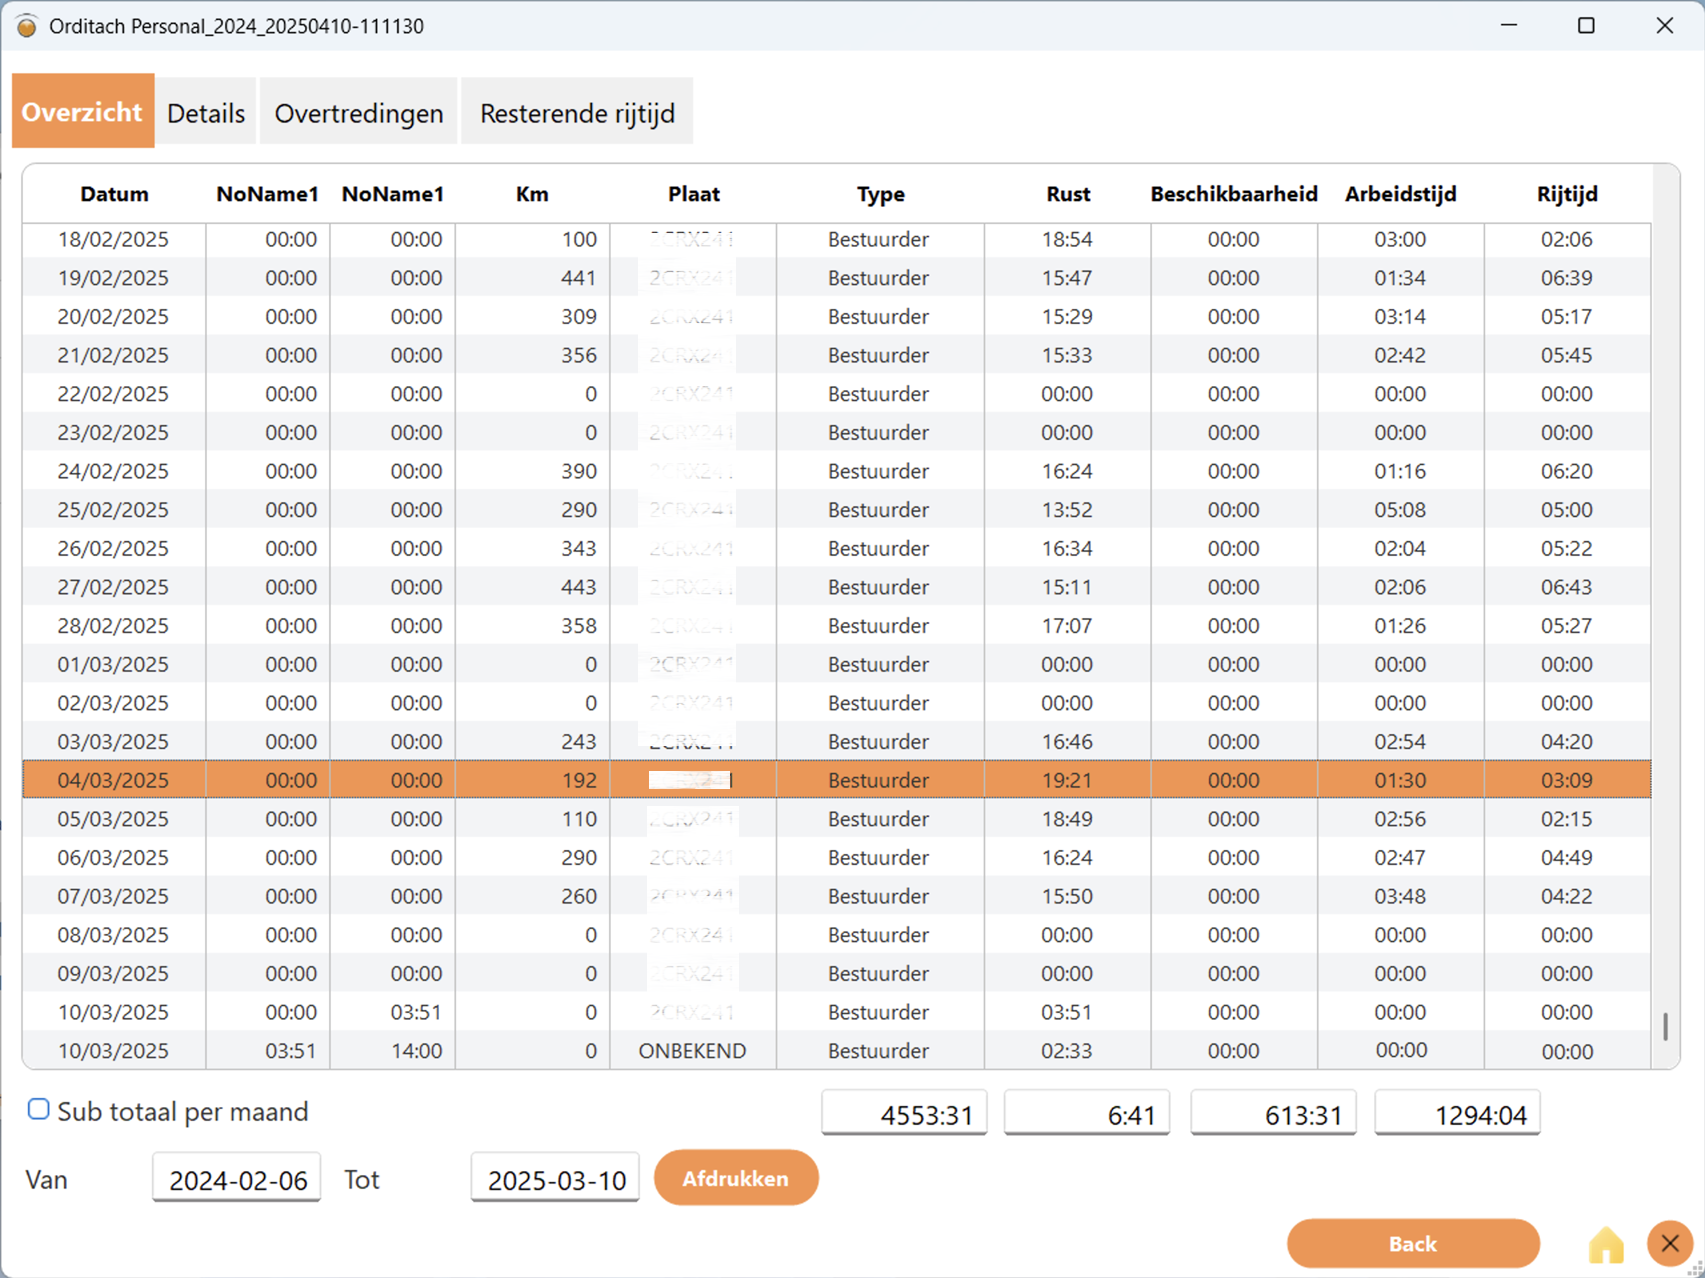
Task: Click the Rijtijd column header
Action: pyautogui.click(x=1567, y=194)
